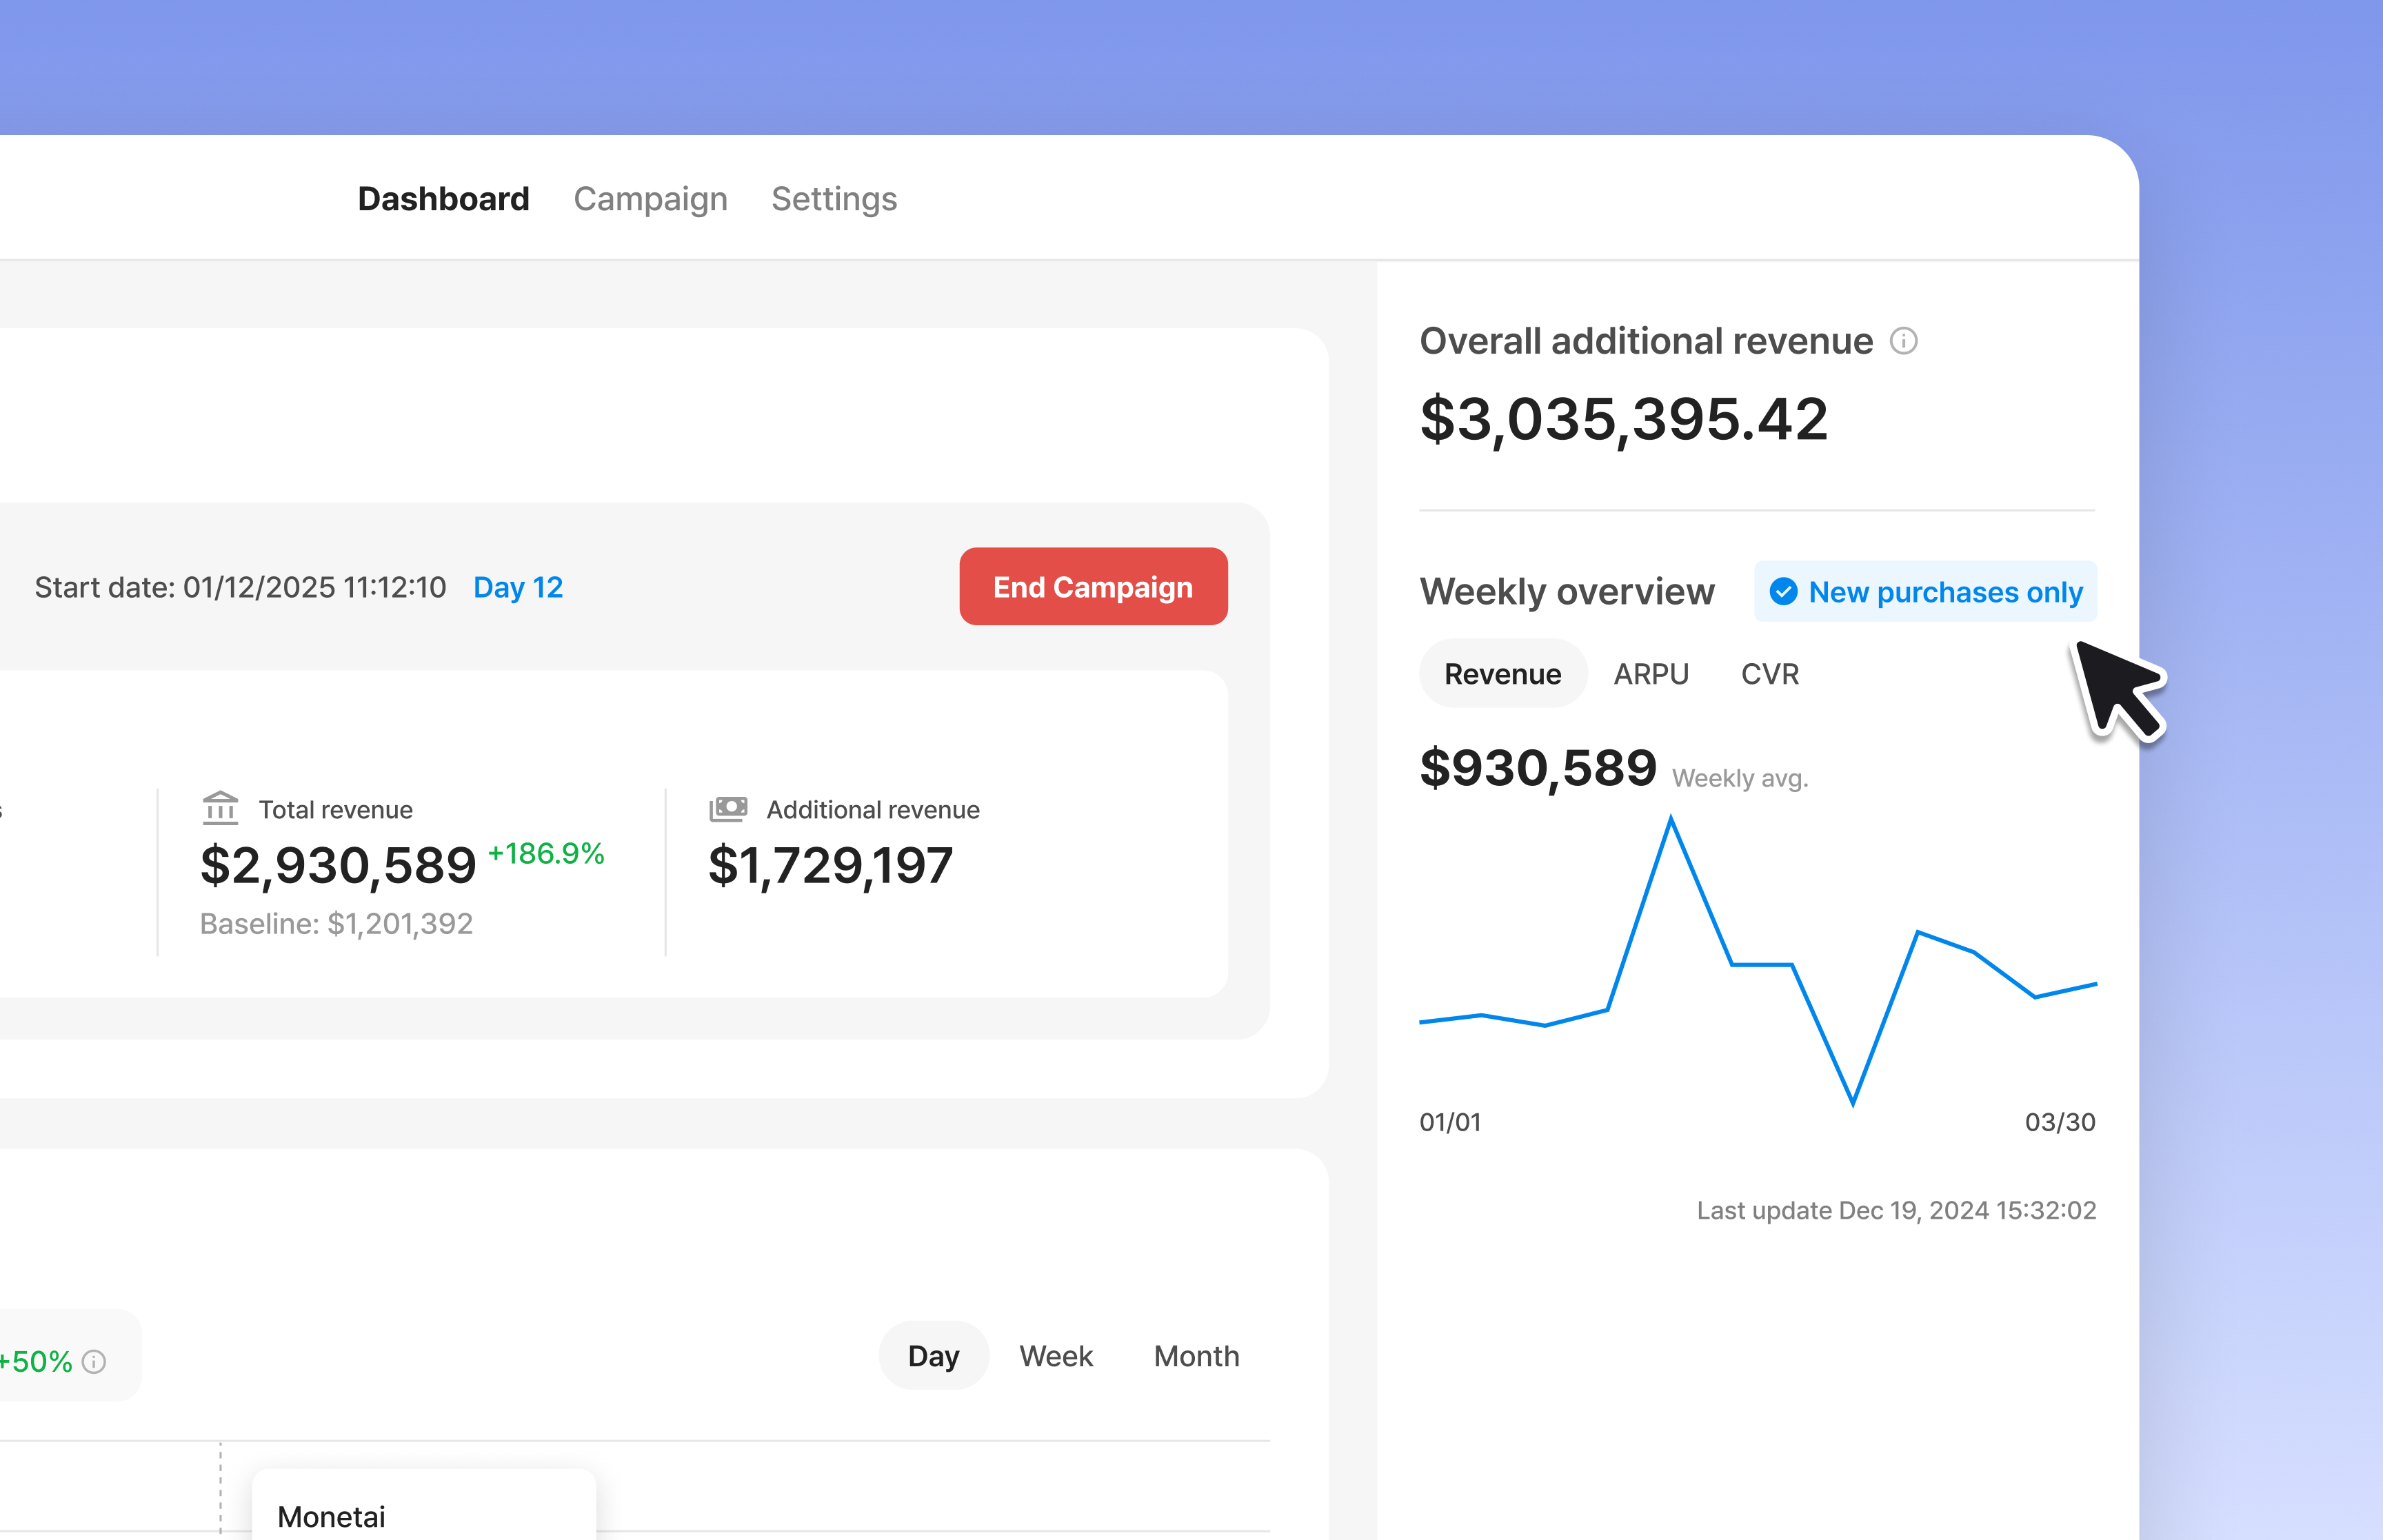Click the Day 12 link
Image resolution: width=2383 pixels, height=1540 pixels.
(x=518, y=587)
